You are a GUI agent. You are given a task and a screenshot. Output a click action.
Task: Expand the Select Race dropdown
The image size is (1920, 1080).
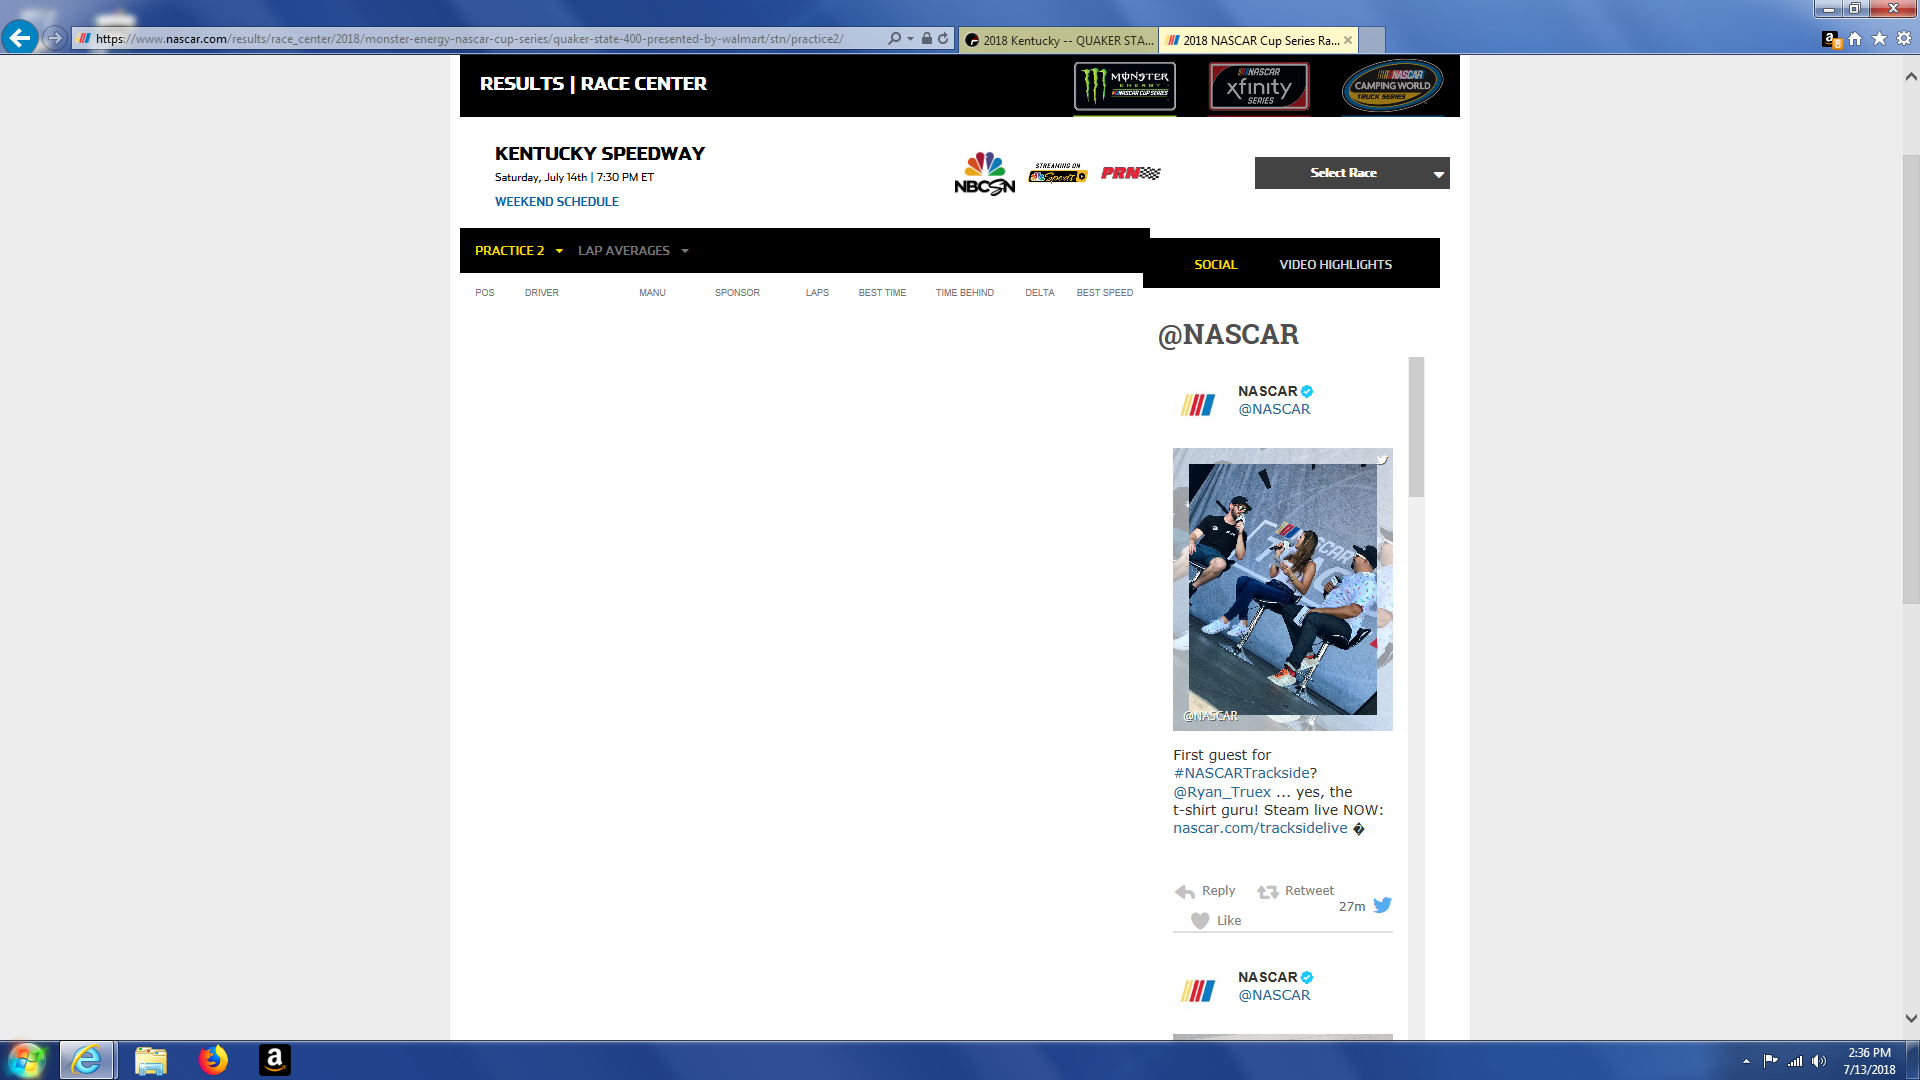pyautogui.click(x=1351, y=173)
